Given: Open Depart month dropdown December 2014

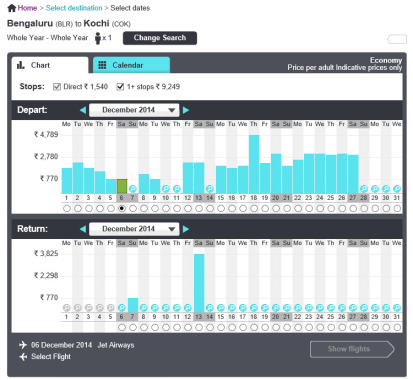Looking at the screenshot, I should 134,110.
